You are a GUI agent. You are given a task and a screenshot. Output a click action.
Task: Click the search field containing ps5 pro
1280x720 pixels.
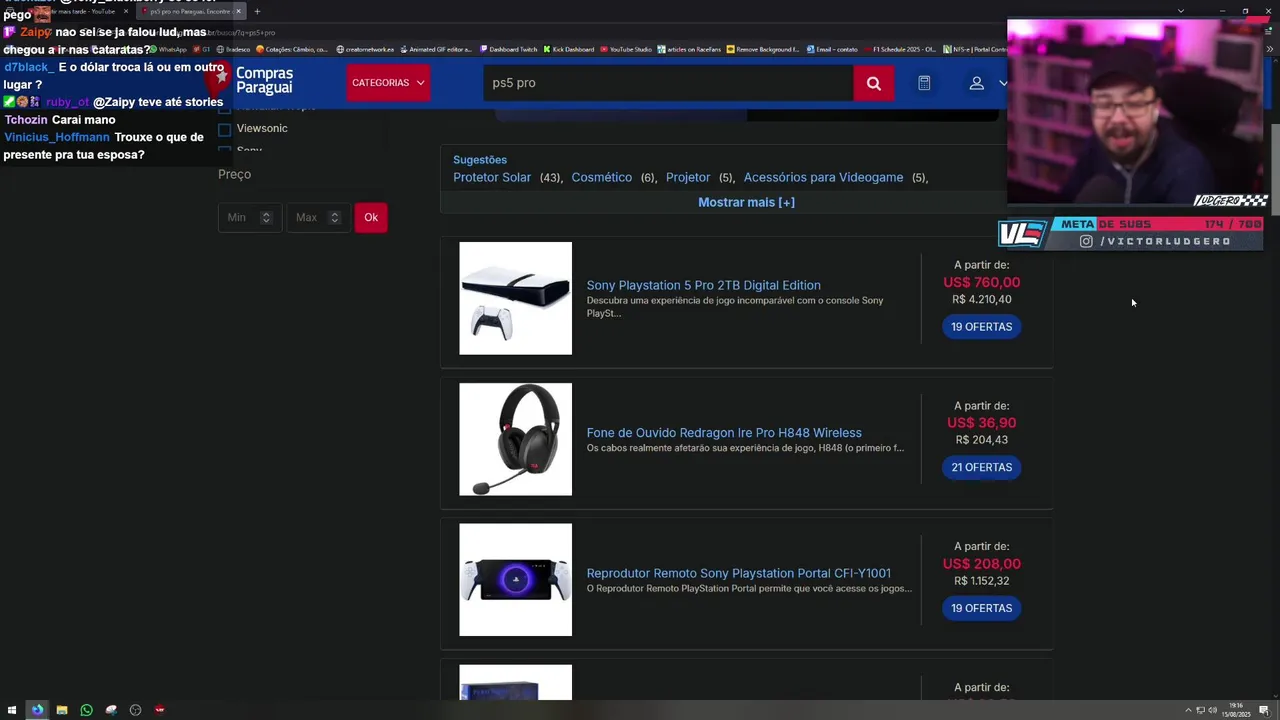pos(668,83)
